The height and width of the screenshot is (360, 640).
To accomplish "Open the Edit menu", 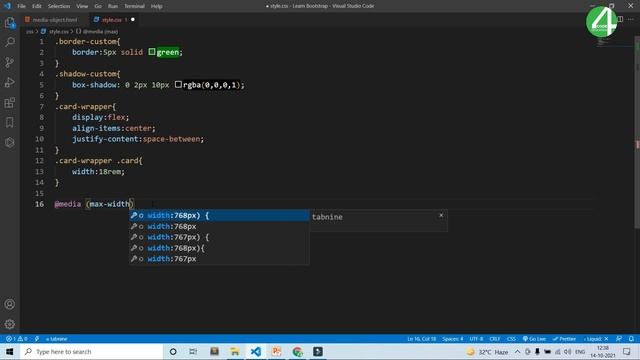I will click(x=37, y=6).
